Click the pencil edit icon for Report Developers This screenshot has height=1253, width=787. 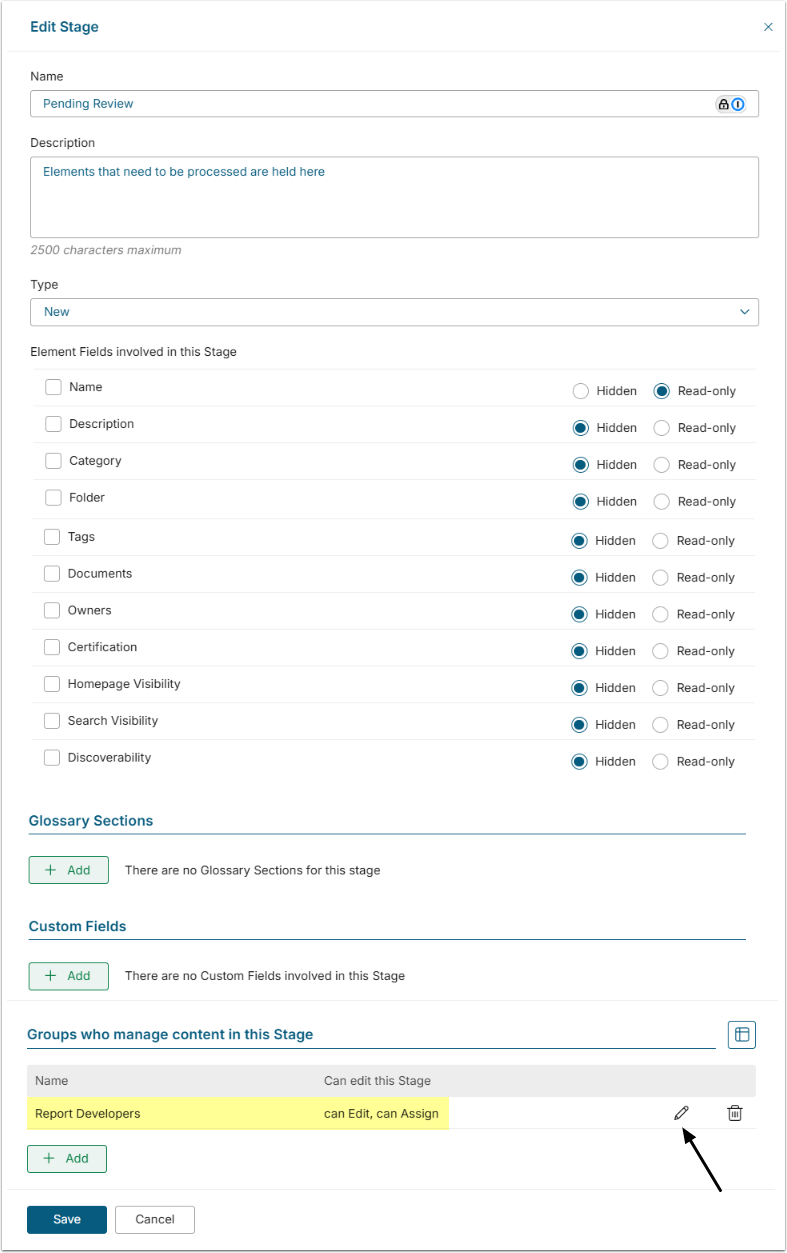681,1113
